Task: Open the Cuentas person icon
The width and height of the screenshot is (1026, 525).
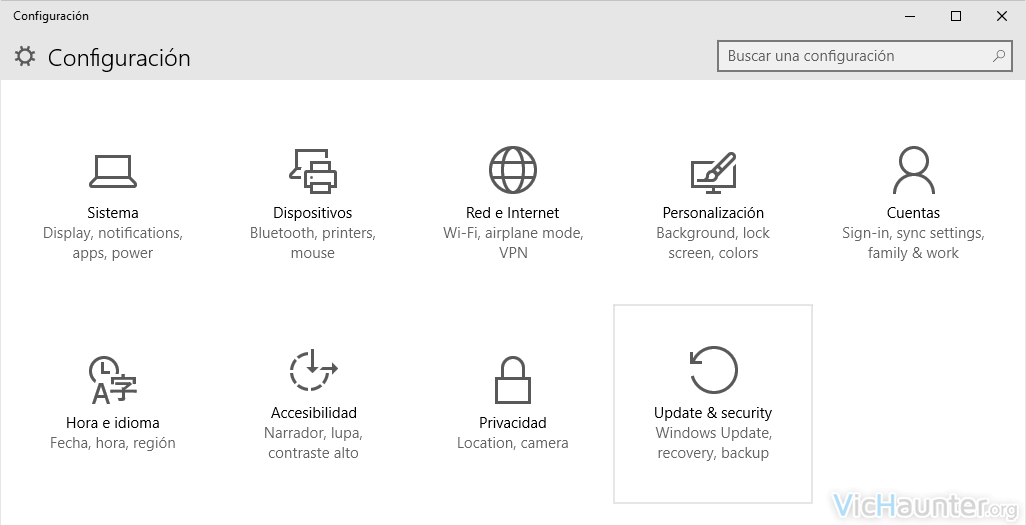Action: (x=913, y=170)
